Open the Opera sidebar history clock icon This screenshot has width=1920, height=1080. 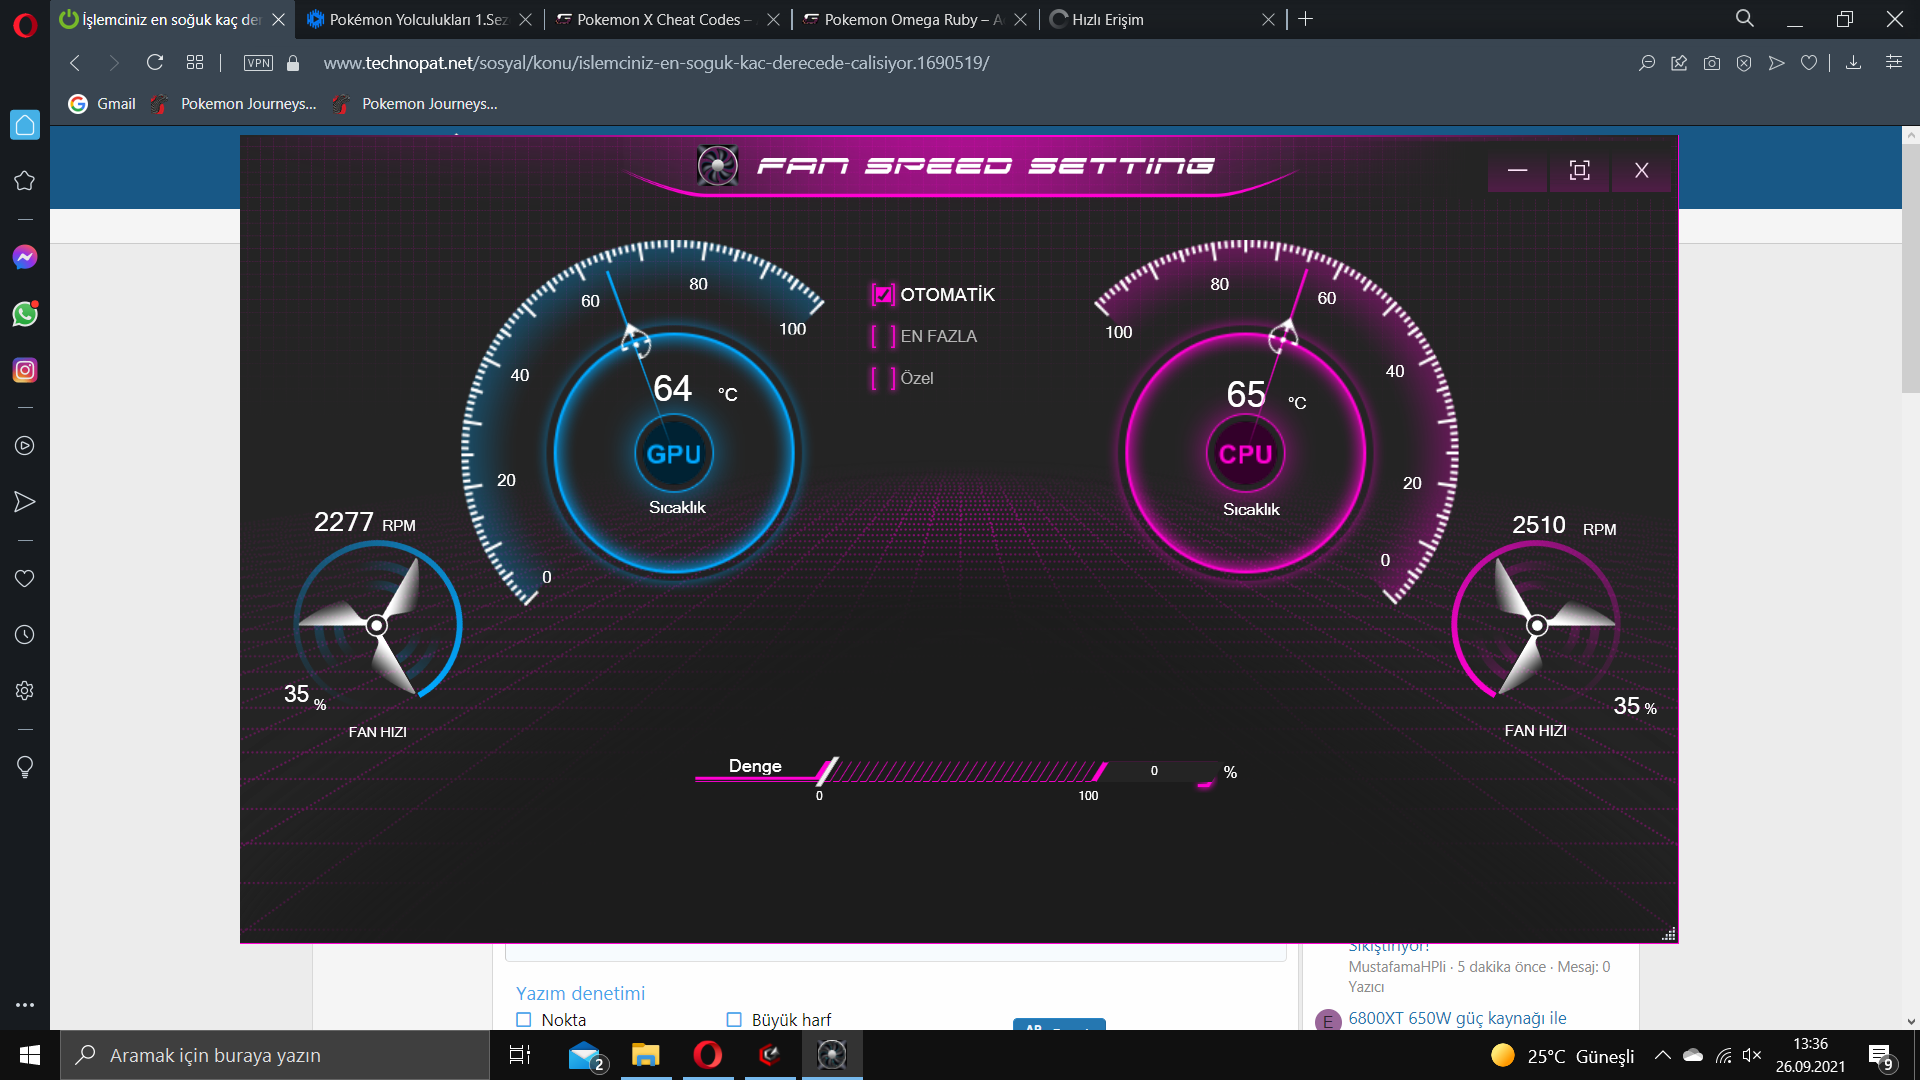[x=25, y=635]
